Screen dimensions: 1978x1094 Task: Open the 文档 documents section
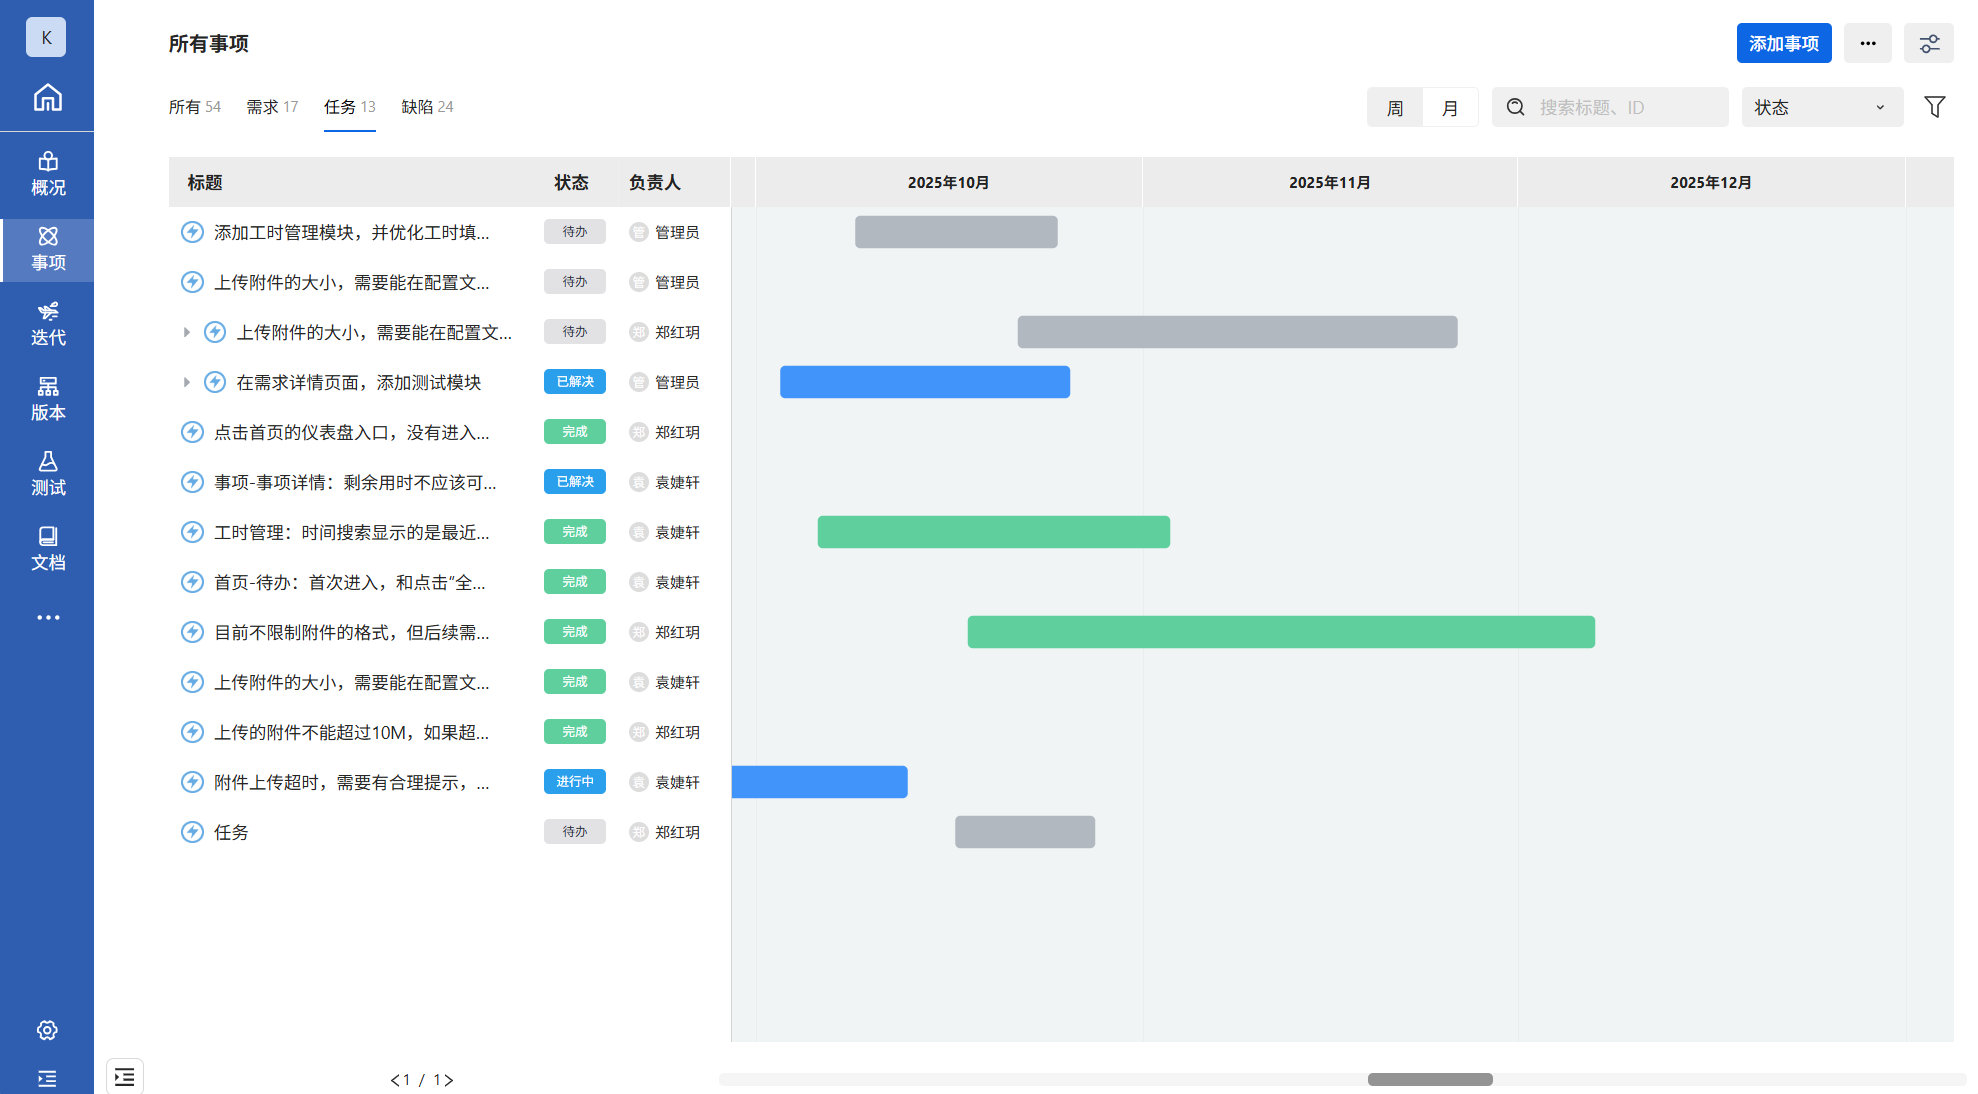[x=47, y=549]
